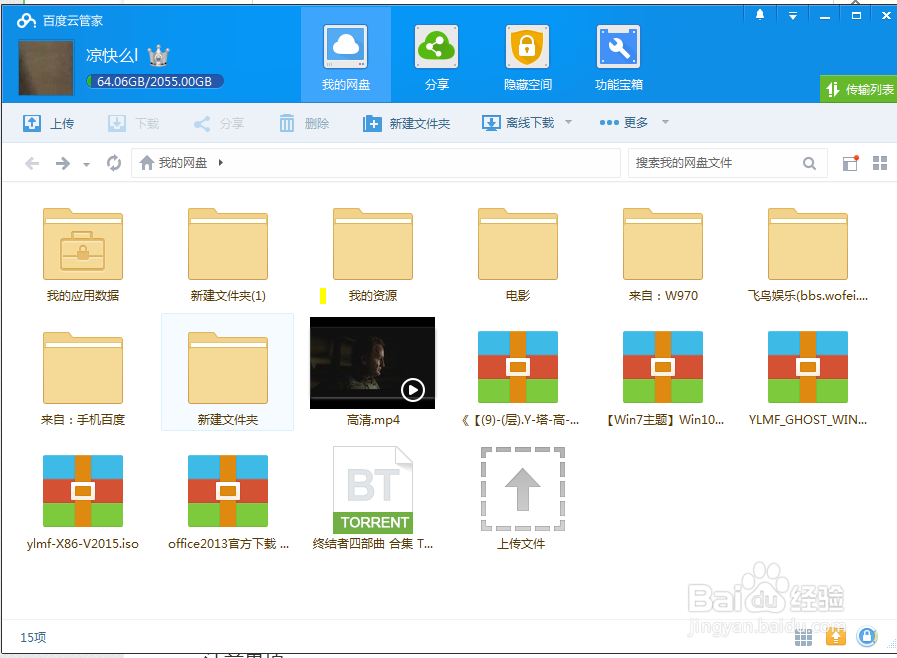The height and width of the screenshot is (658, 897).
Task: Click the 上传文件 placeholder tile
Action: pos(522,499)
